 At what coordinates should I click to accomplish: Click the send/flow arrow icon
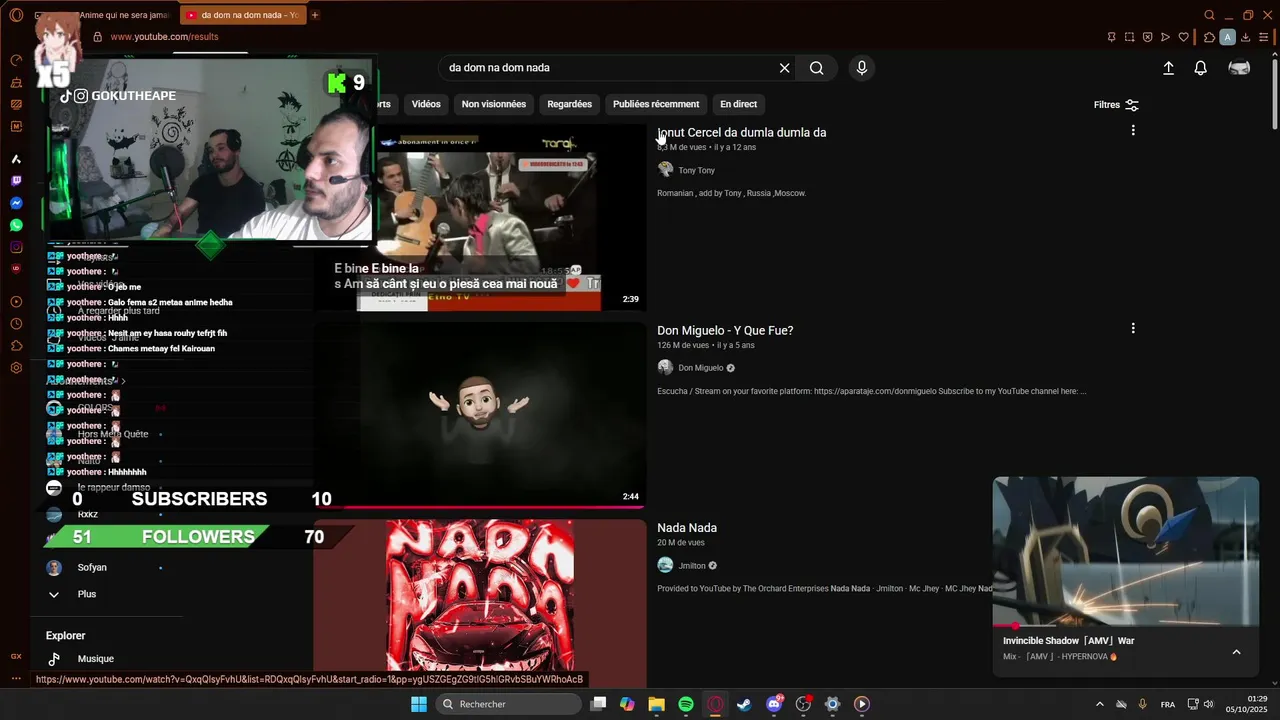click(1165, 37)
